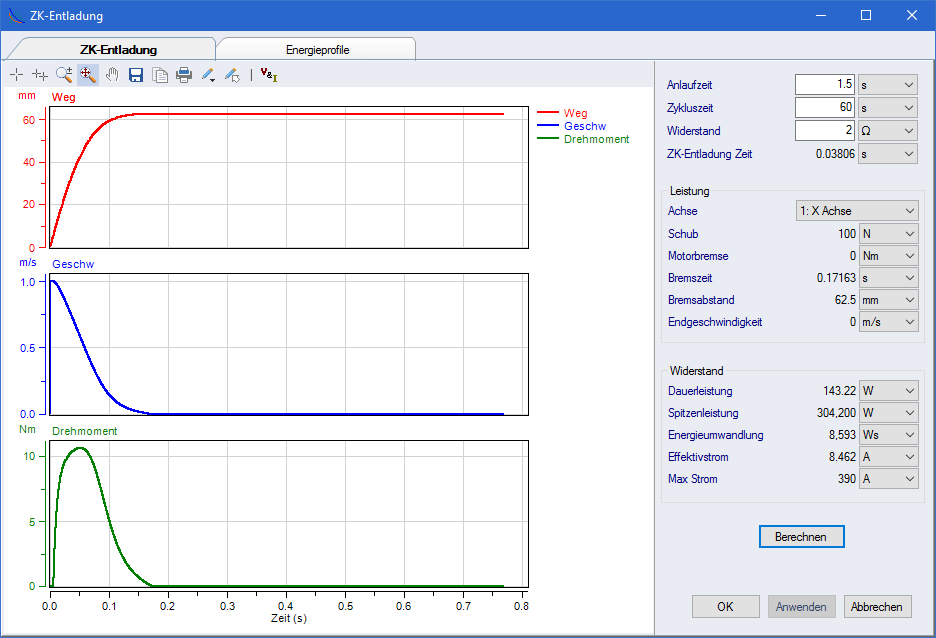This screenshot has width=936, height=638.
Task: Select the ZK-Entladung tab
Action: (x=118, y=50)
